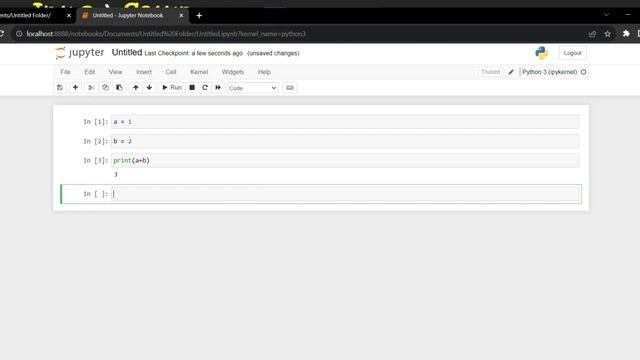Viewport: 640px width, 360px height.
Task: Click the In [2]: prompt label
Action: (96, 141)
